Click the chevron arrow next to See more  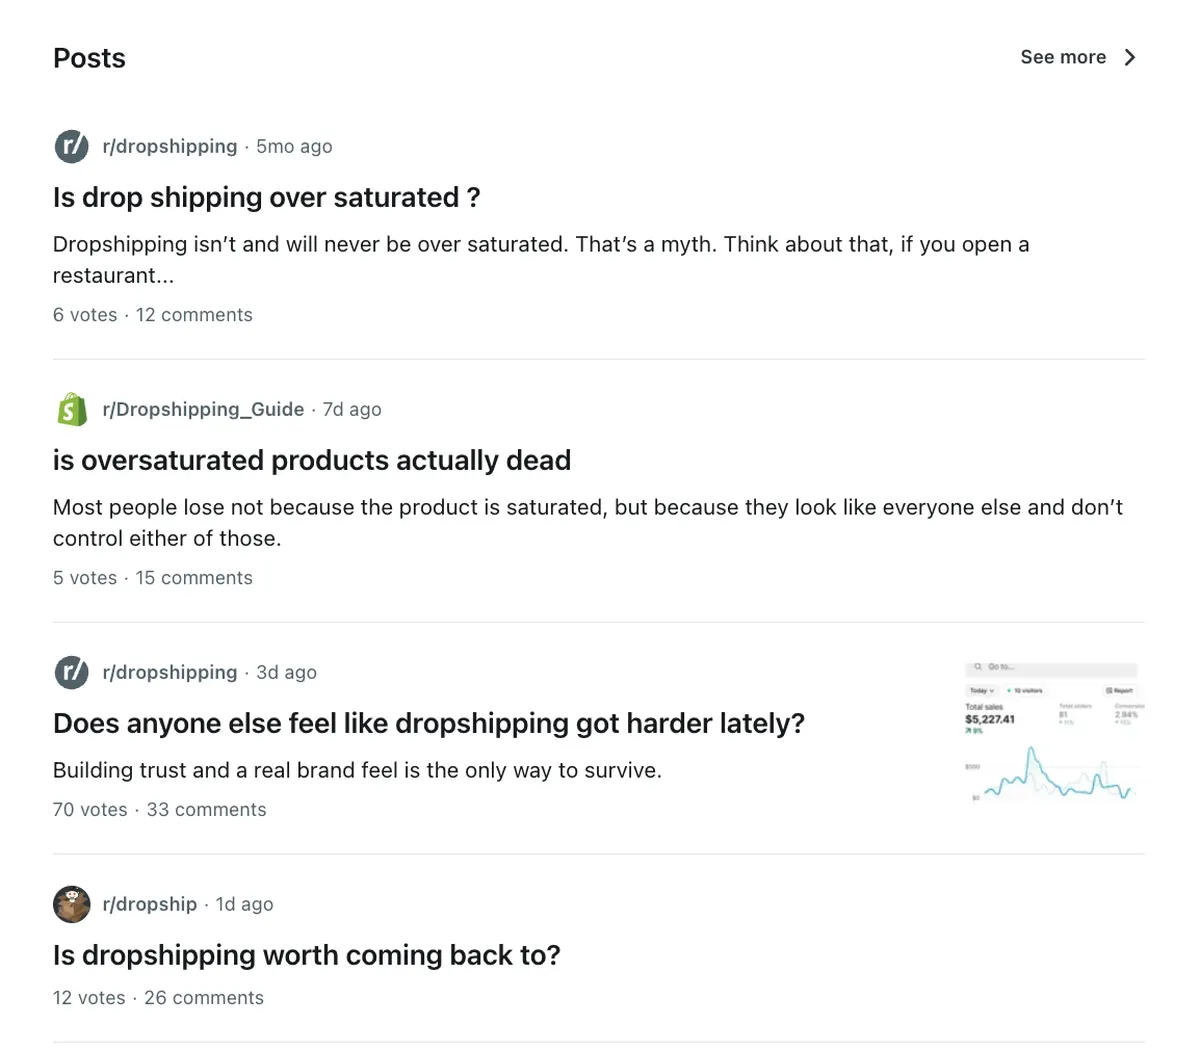tap(1129, 57)
